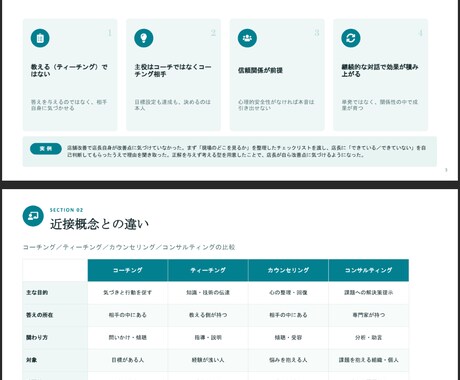The image size is (460, 380).
Task: Click 相手の中にある in the コーチング column
Action: pos(128,315)
